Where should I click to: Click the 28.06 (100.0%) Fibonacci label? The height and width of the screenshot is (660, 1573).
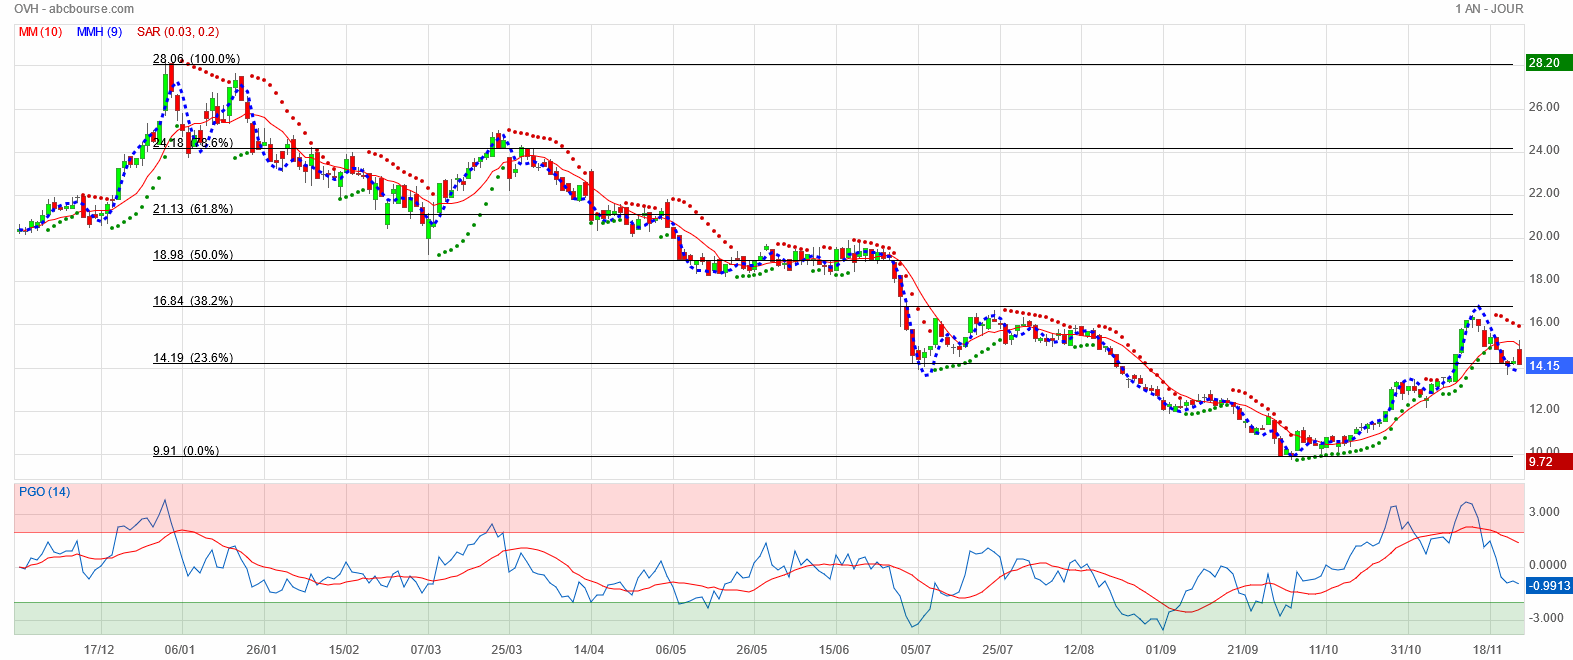point(196,59)
